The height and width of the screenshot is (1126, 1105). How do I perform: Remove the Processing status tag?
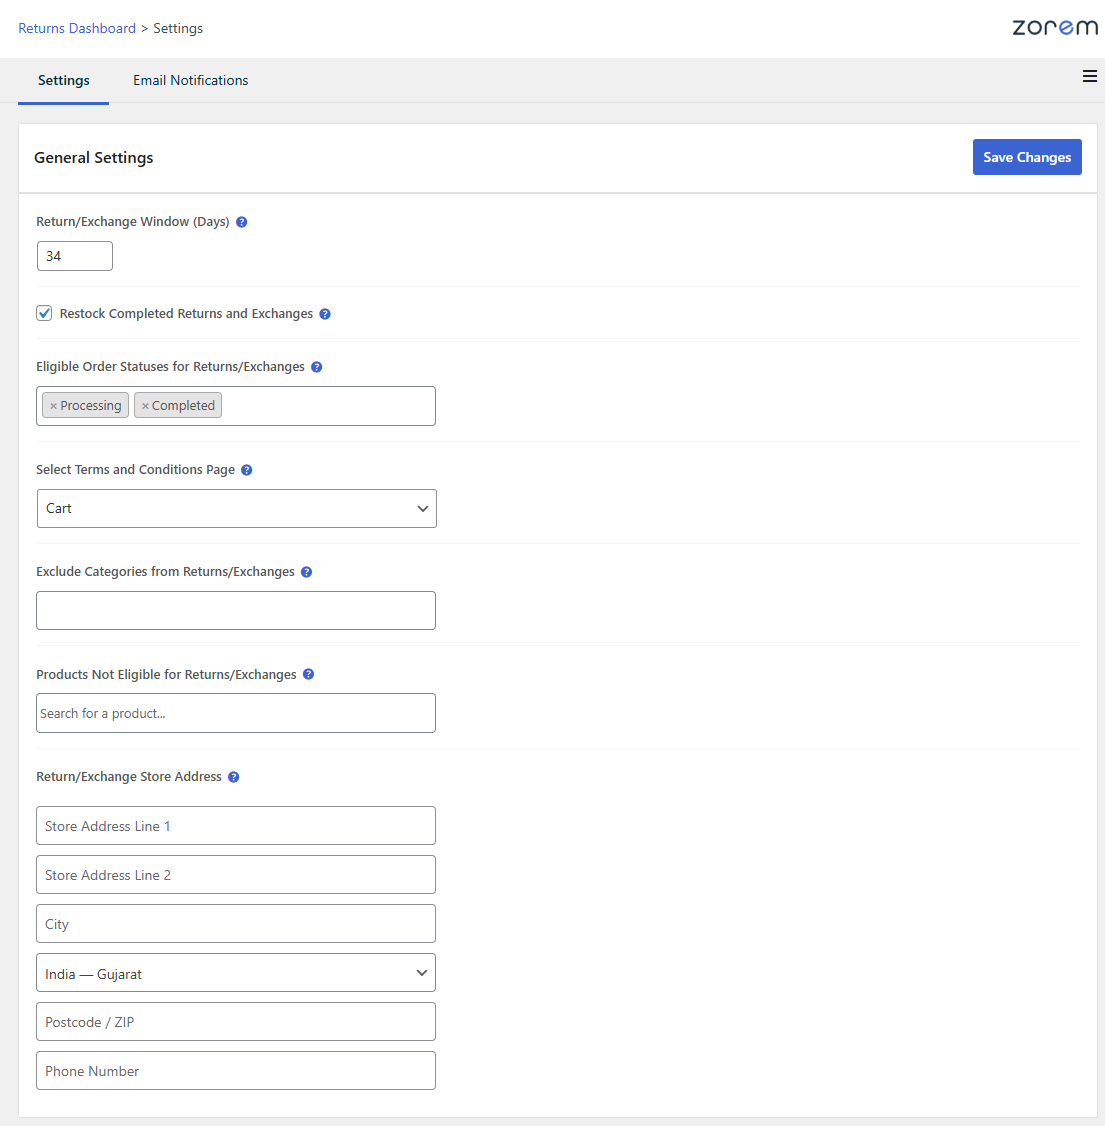(x=53, y=406)
